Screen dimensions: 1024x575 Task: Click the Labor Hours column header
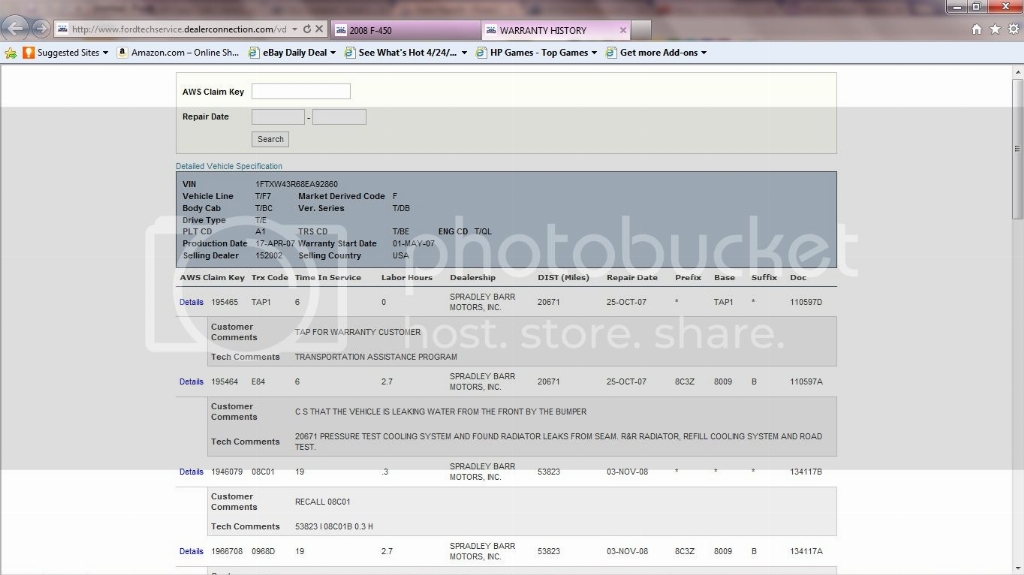coord(407,278)
